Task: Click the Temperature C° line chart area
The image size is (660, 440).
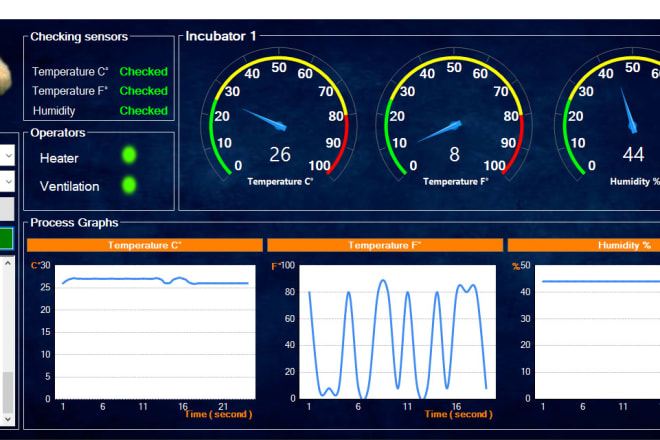Action: [155, 332]
